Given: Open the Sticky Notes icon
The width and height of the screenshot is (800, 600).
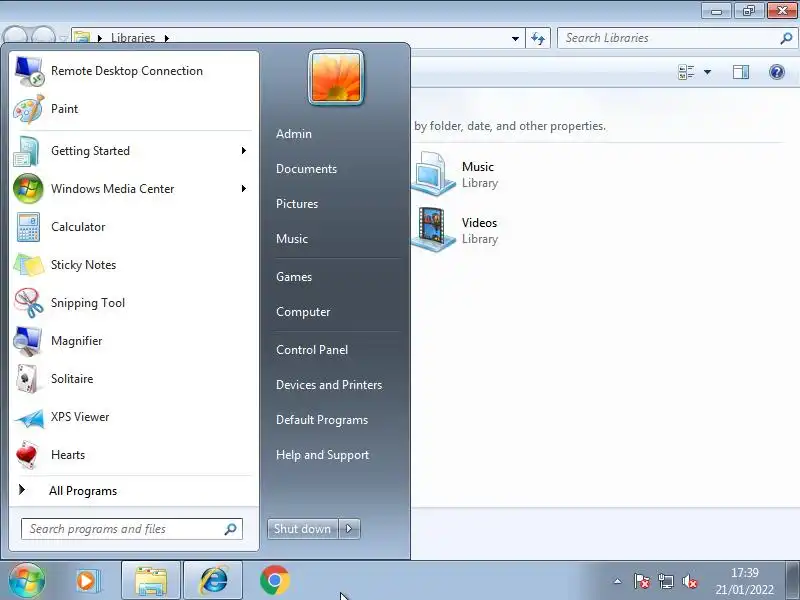Looking at the screenshot, I should pos(29,265).
